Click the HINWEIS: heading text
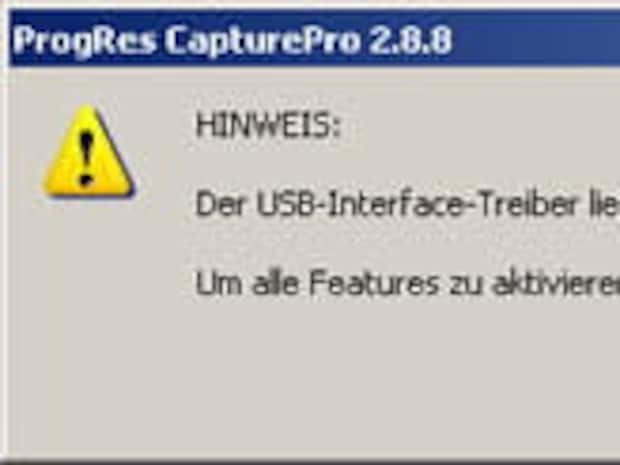This screenshot has width=620, height=465. click(268, 126)
